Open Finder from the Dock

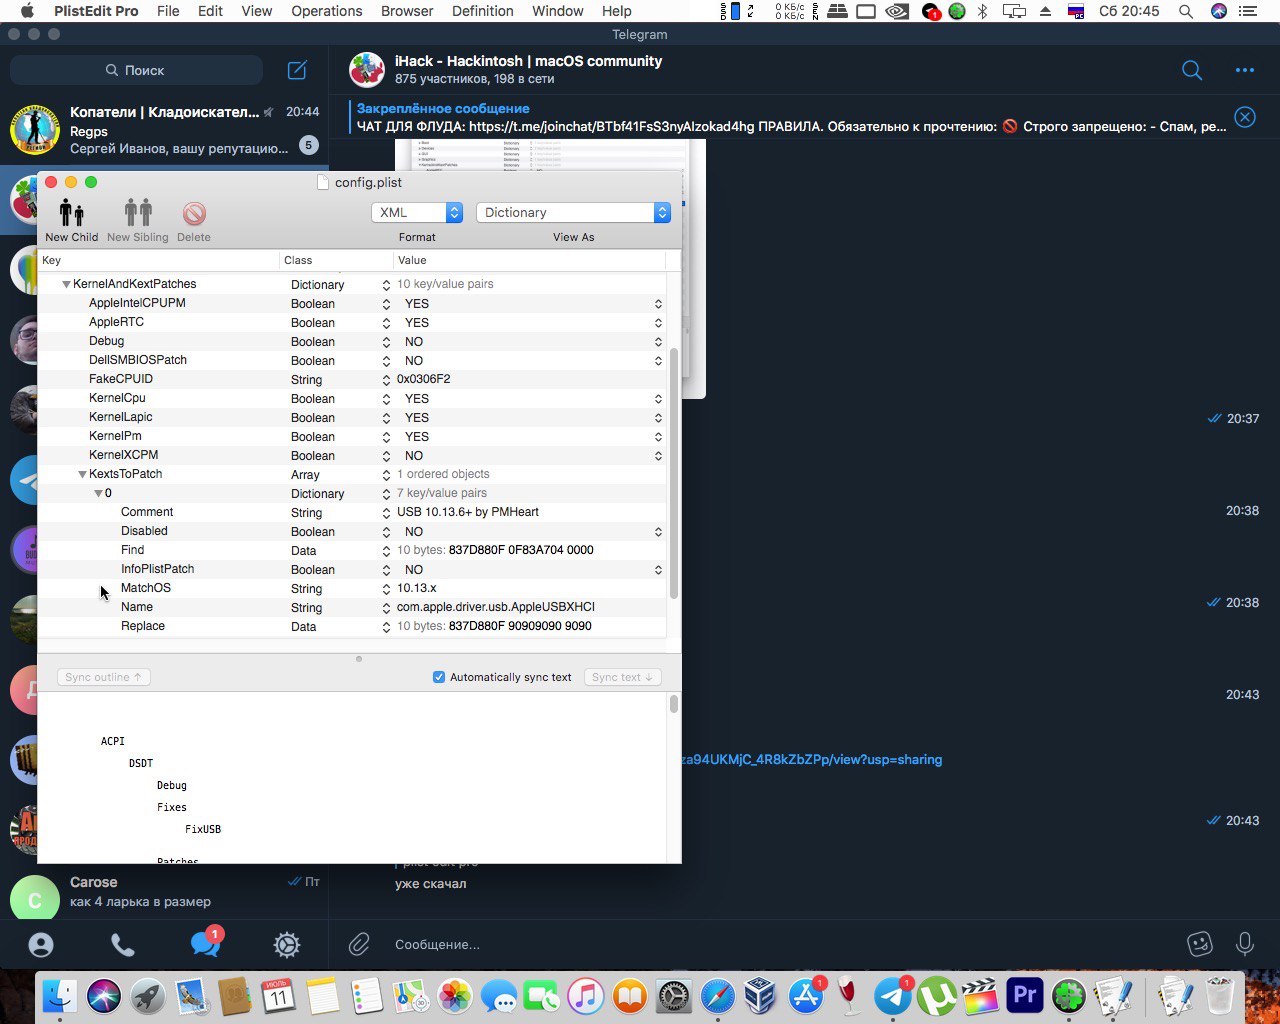tap(60, 996)
